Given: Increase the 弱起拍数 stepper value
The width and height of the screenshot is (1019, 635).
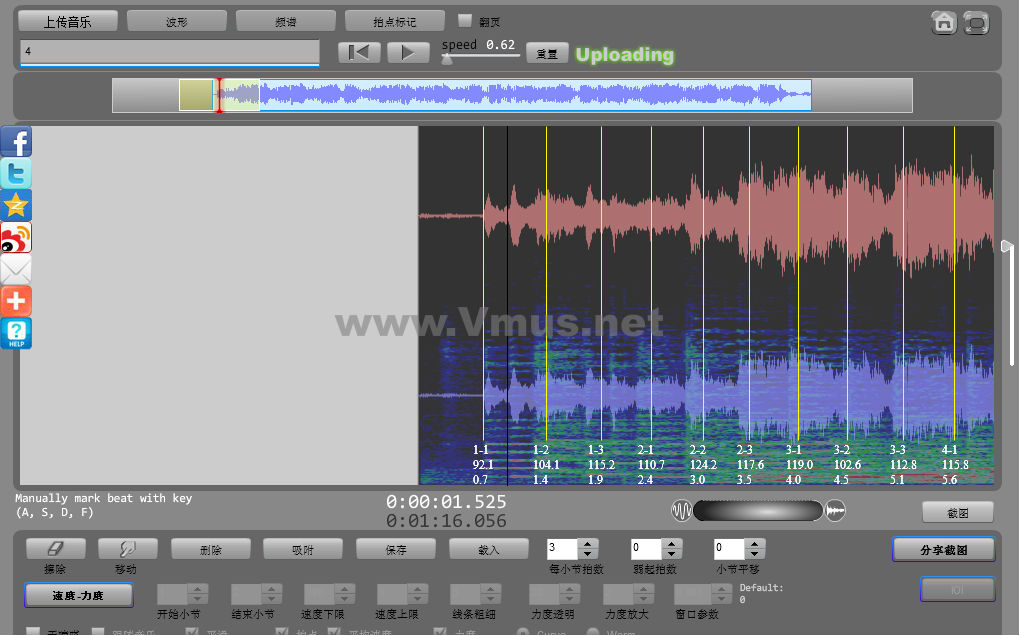Looking at the screenshot, I should point(672,544).
